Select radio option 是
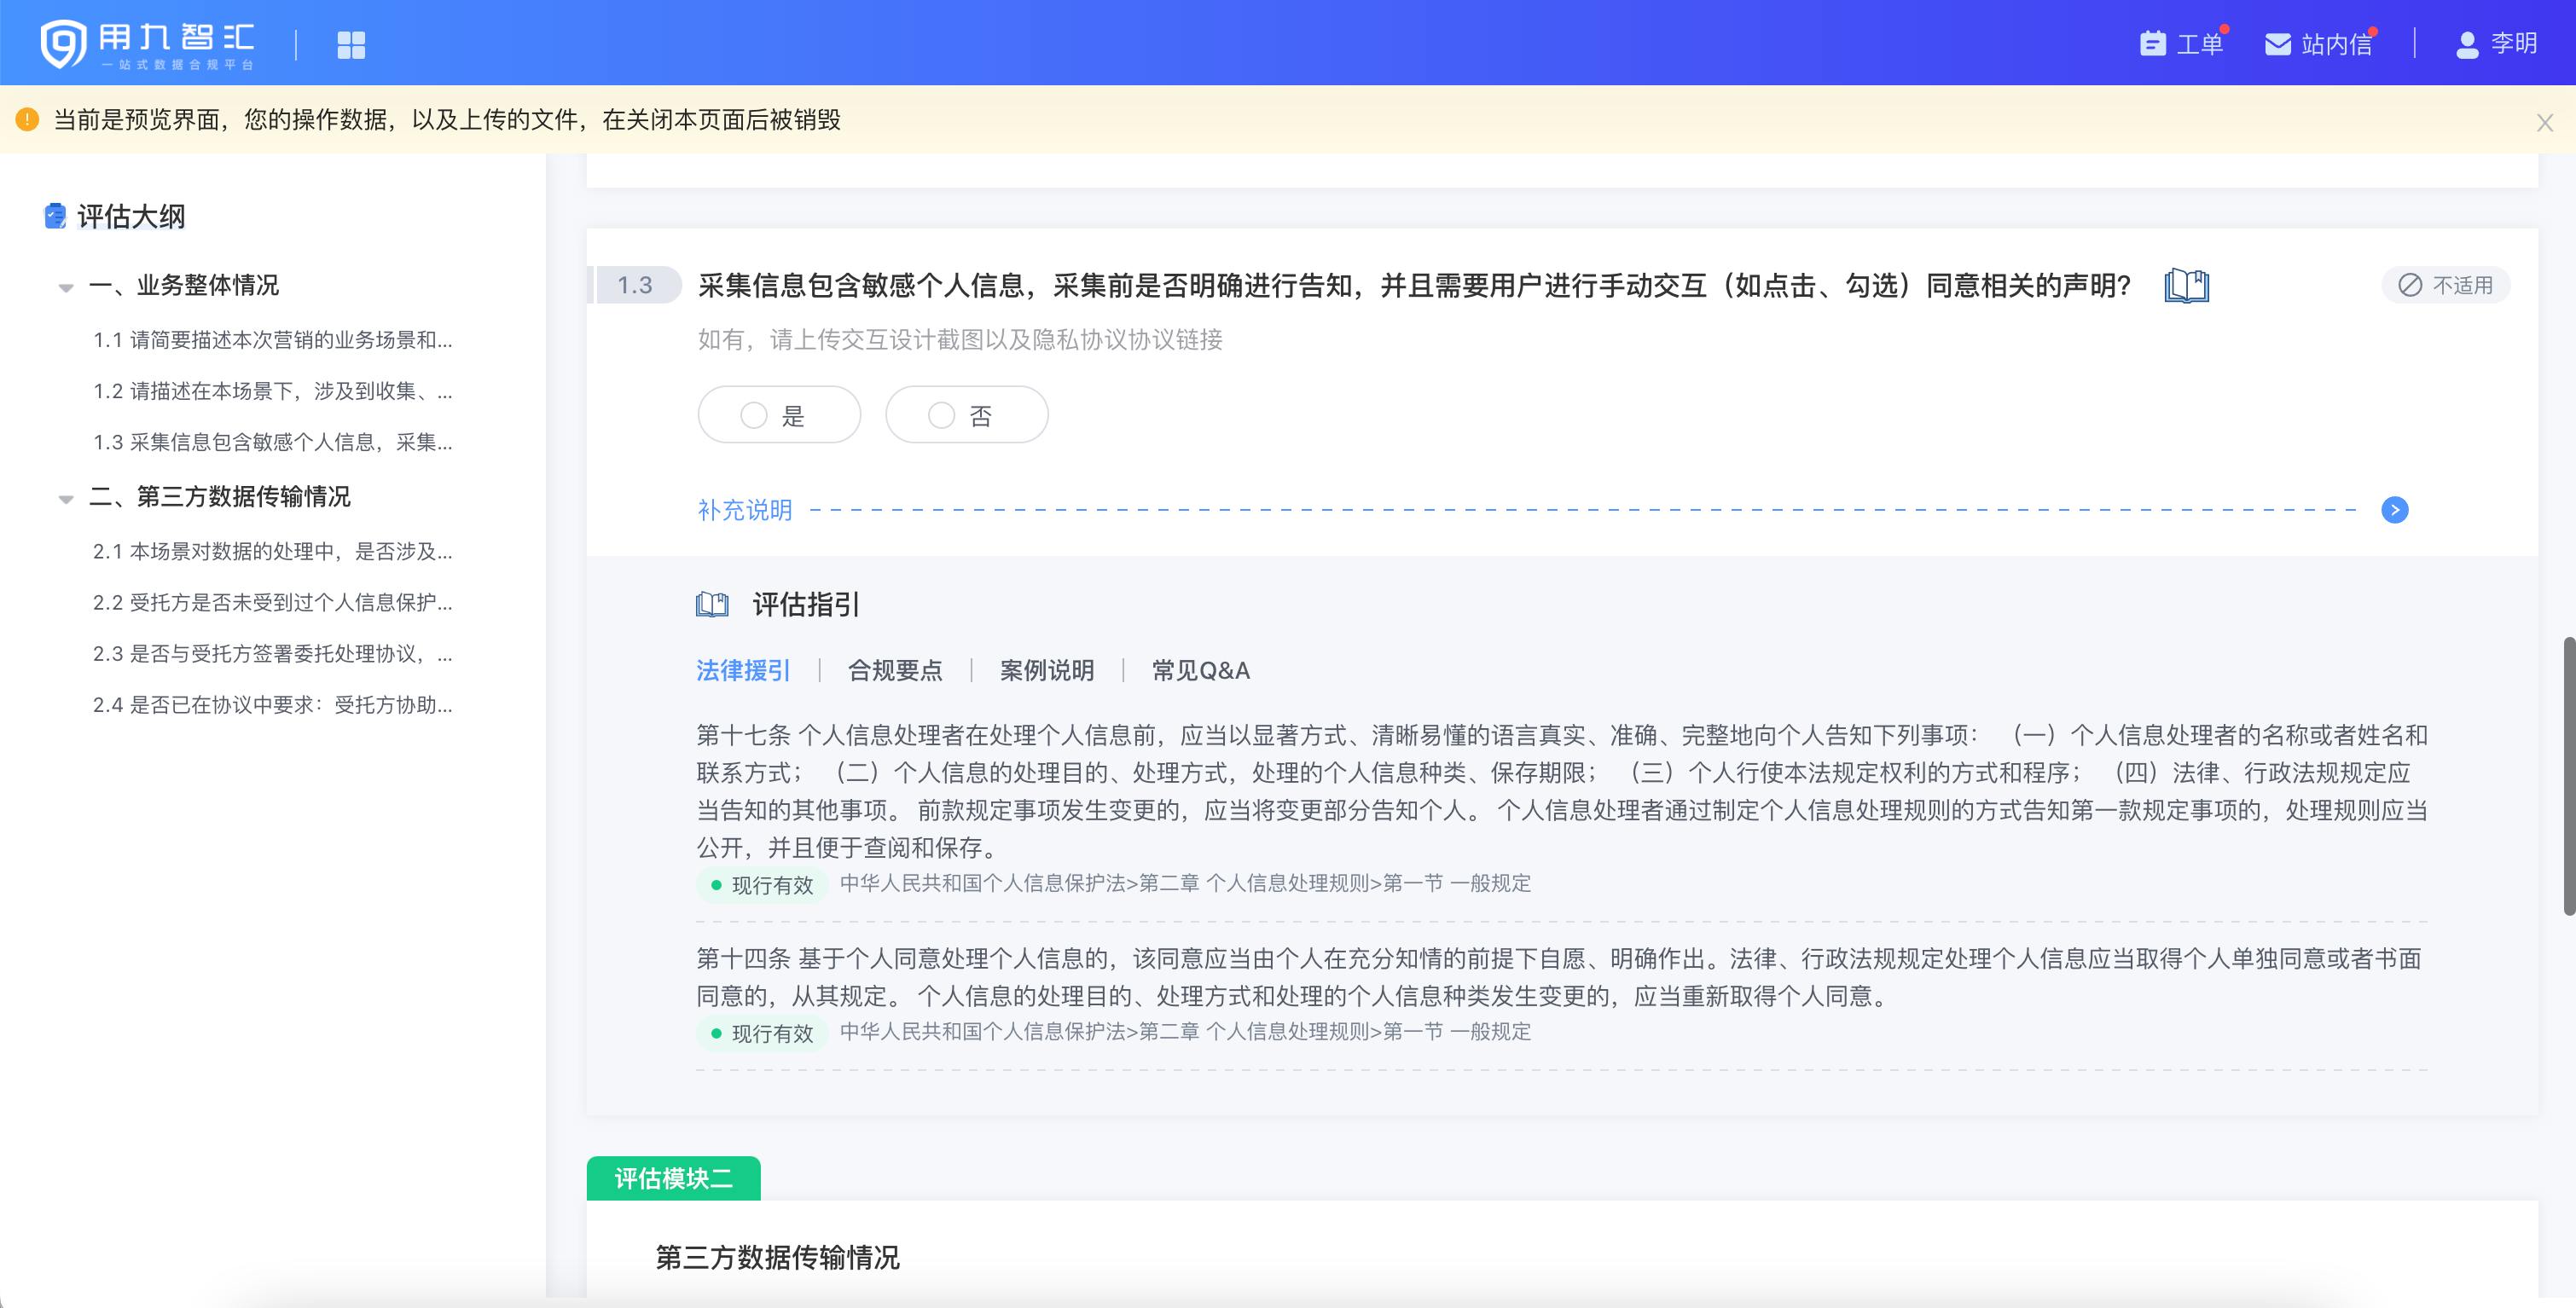Image resolution: width=2576 pixels, height=1308 pixels. [x=779, y=415]
